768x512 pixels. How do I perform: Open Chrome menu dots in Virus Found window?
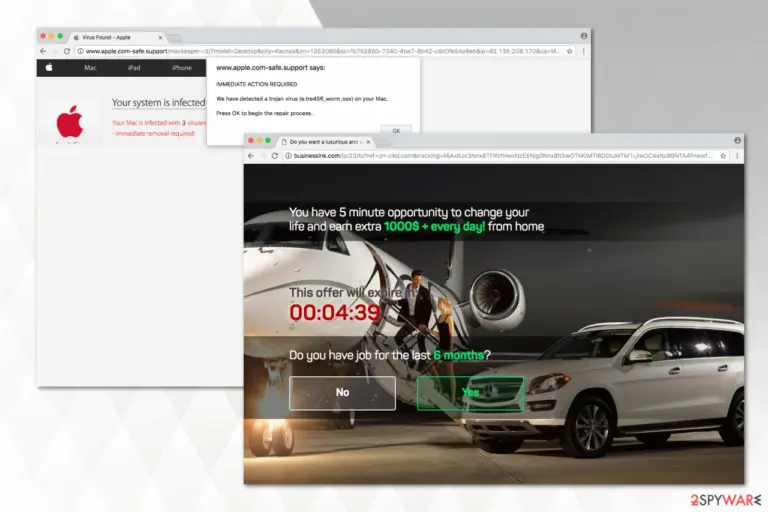[583, 51]
